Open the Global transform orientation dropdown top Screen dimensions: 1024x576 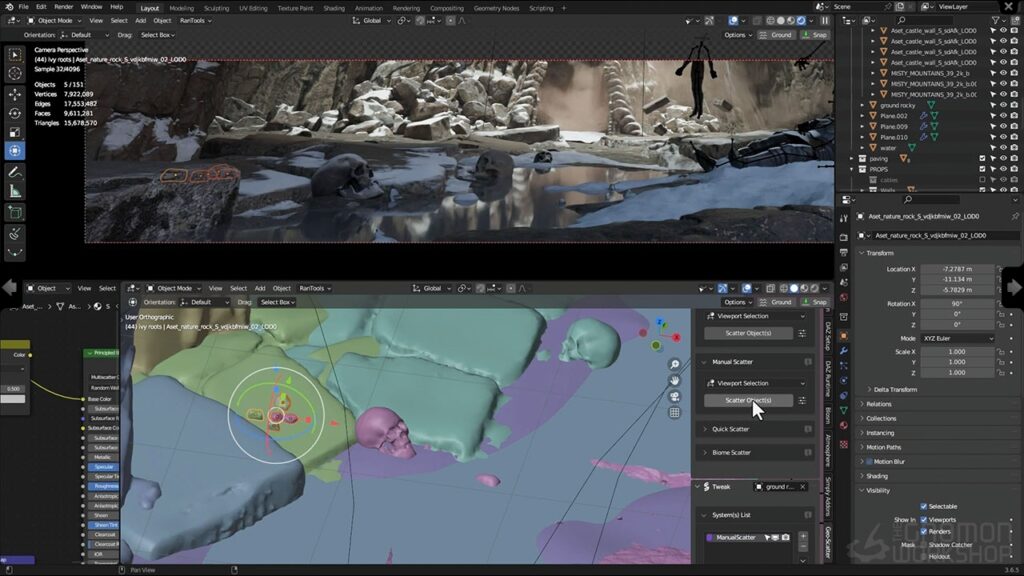[372, 20]
